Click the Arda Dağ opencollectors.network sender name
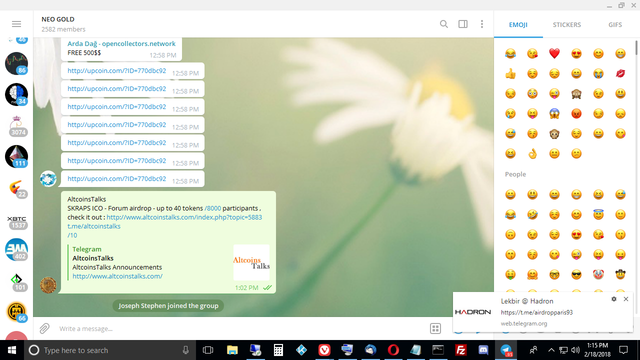This screenshot has width=640, height=360. (121, 44)
